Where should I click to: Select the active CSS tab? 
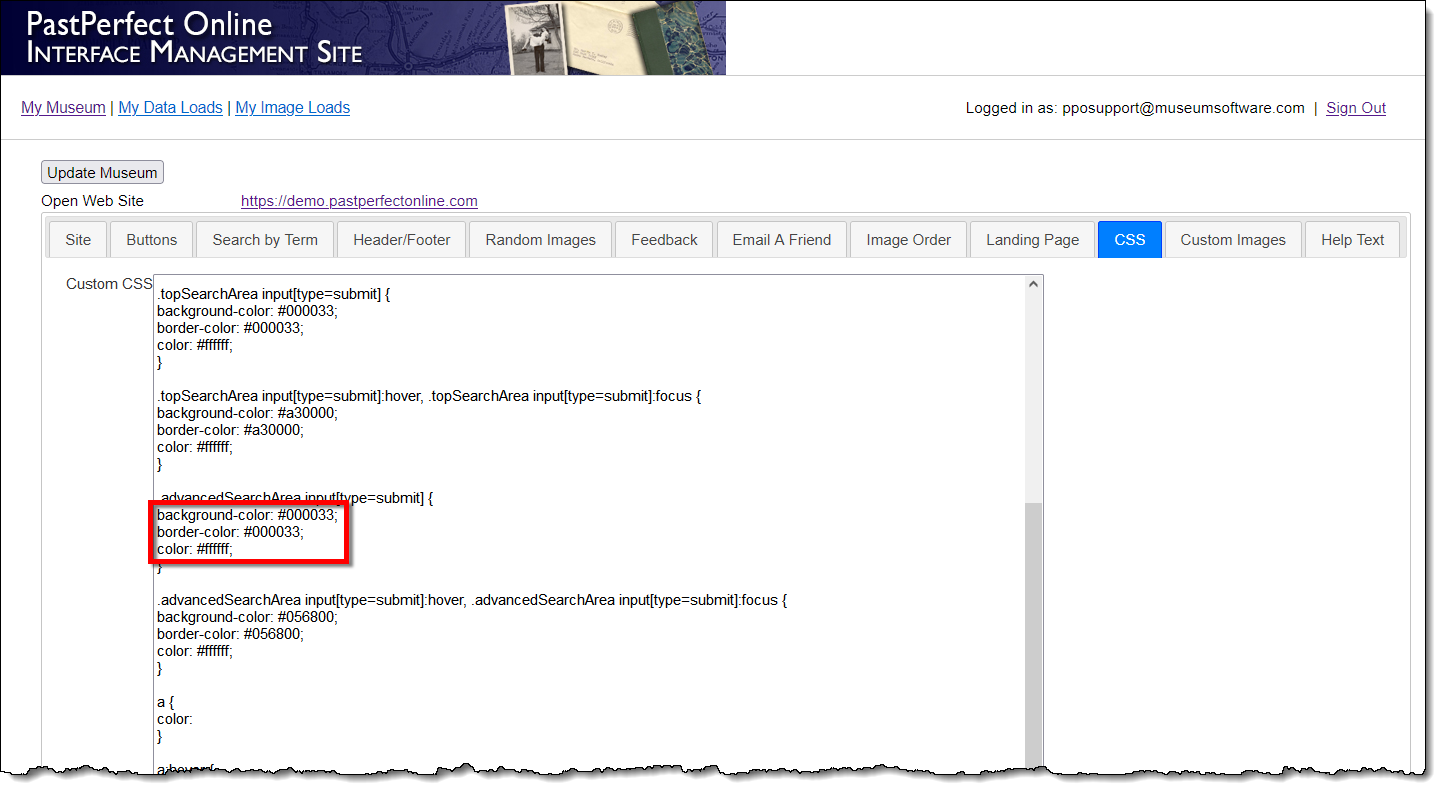click(1130, 240)
